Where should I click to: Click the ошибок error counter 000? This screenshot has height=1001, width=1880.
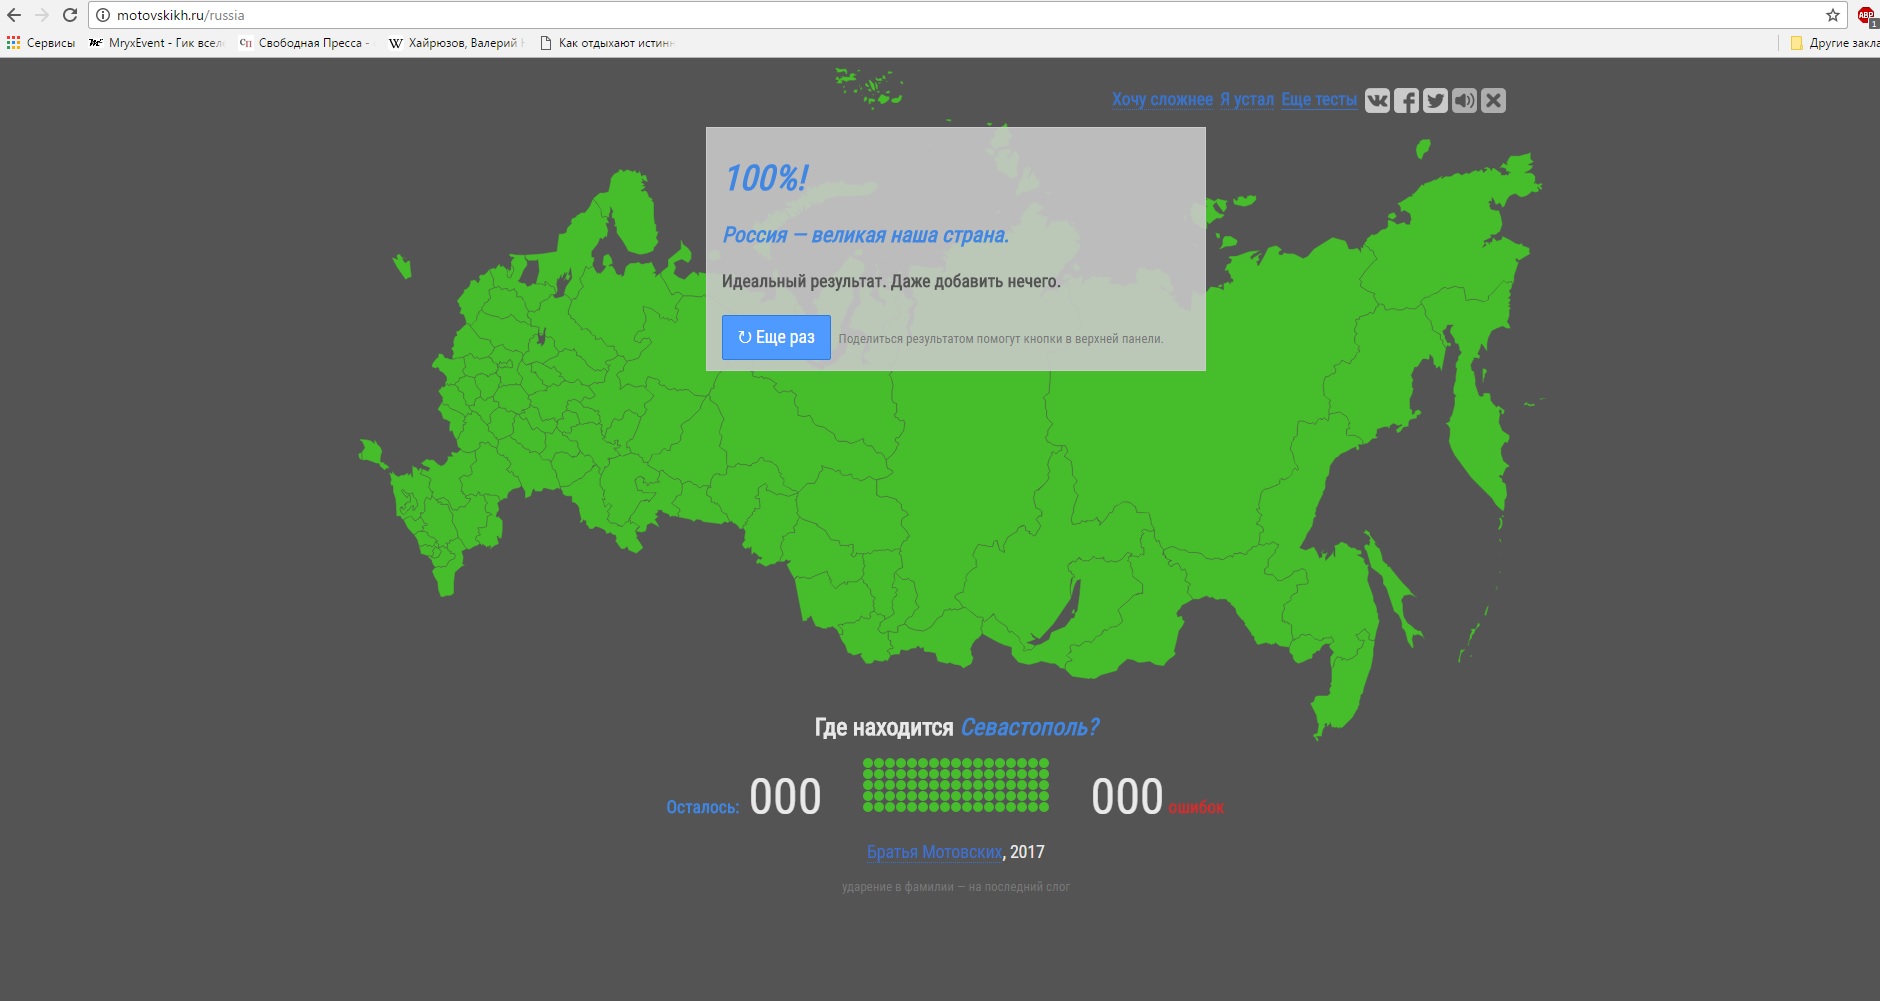(1127, 797)
